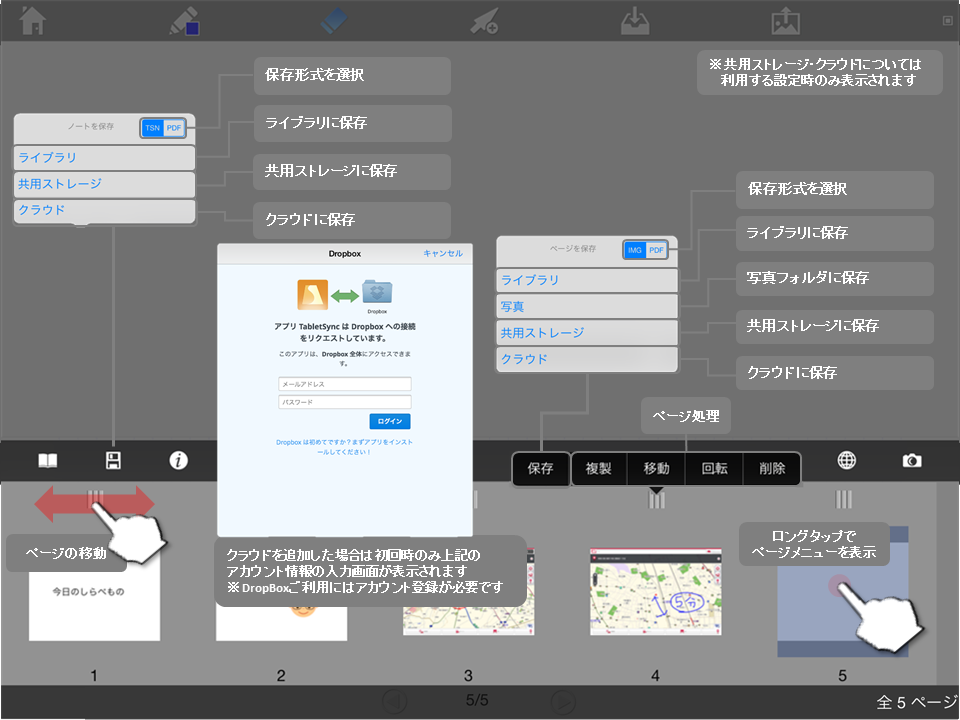Viewport: 960px width, 720px height.
Task: Switch to IMG format in page save popup
Action: (635, 250)
